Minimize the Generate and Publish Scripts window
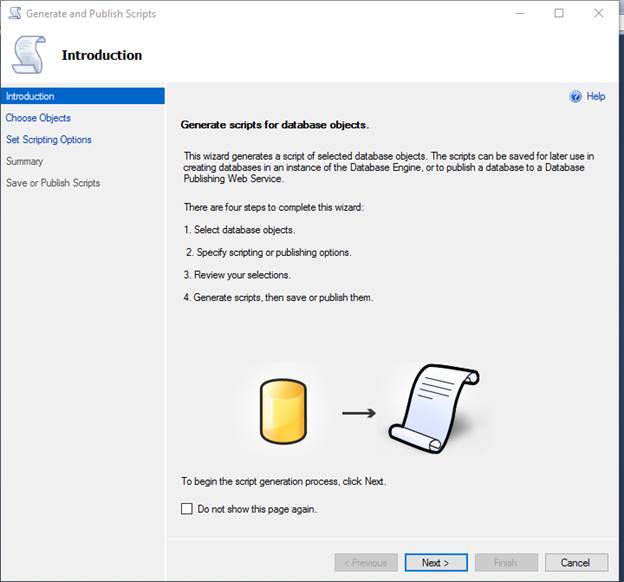624x582 pixels. click(x=520, y=13)
